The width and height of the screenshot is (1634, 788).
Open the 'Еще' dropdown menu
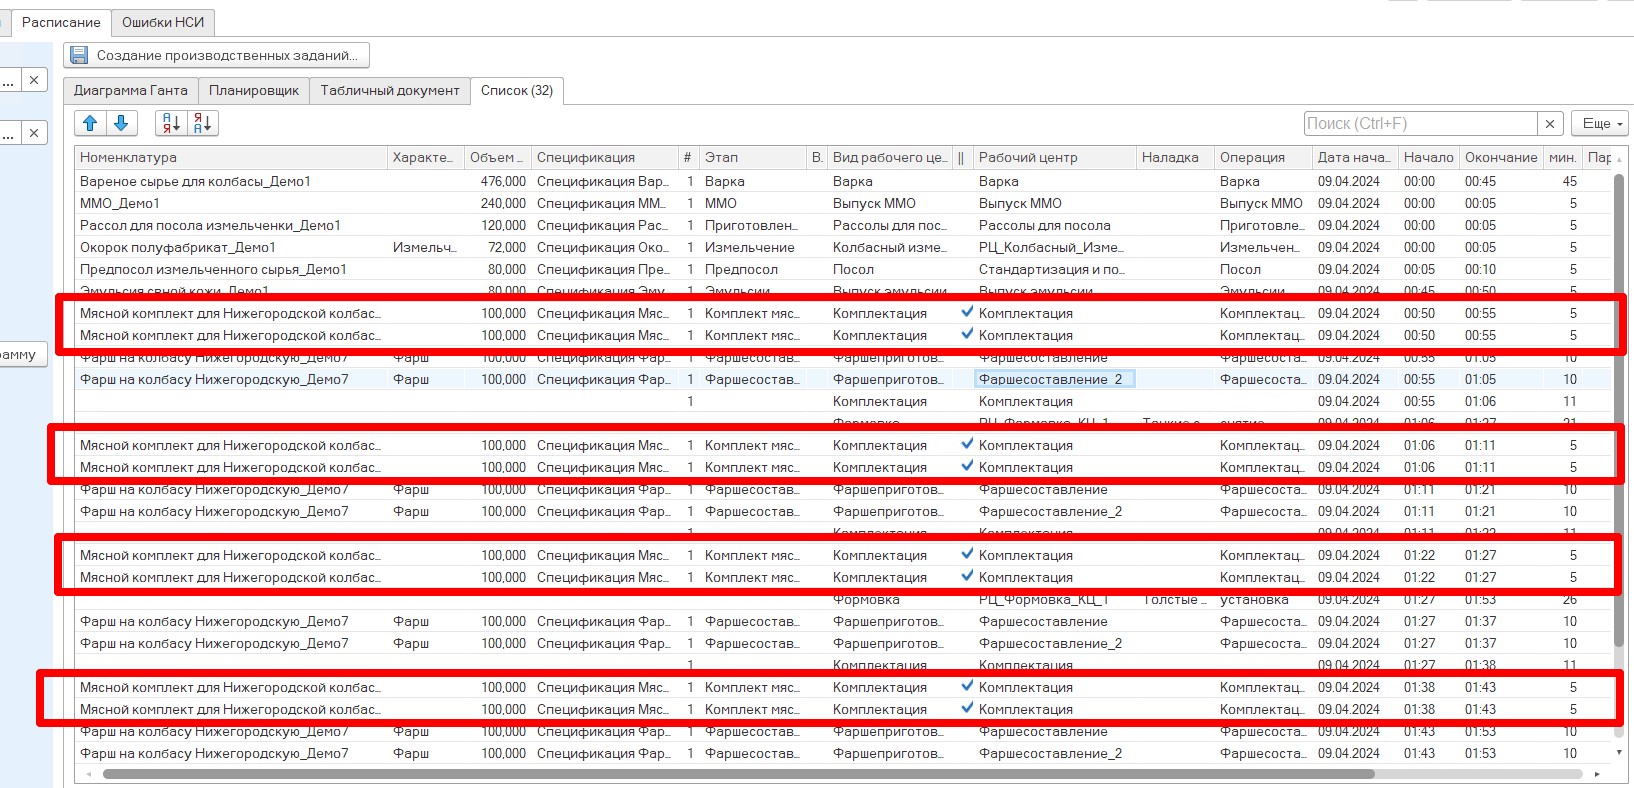coord(1601,123)
